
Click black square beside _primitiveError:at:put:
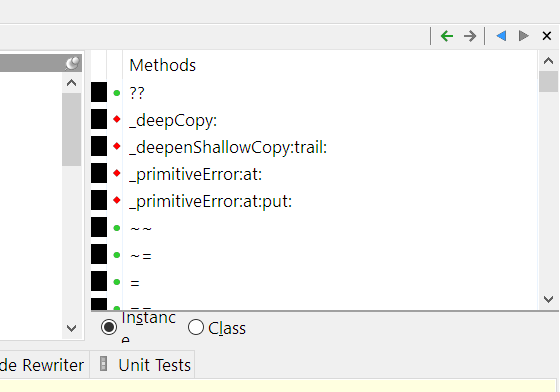pos(99,200)
